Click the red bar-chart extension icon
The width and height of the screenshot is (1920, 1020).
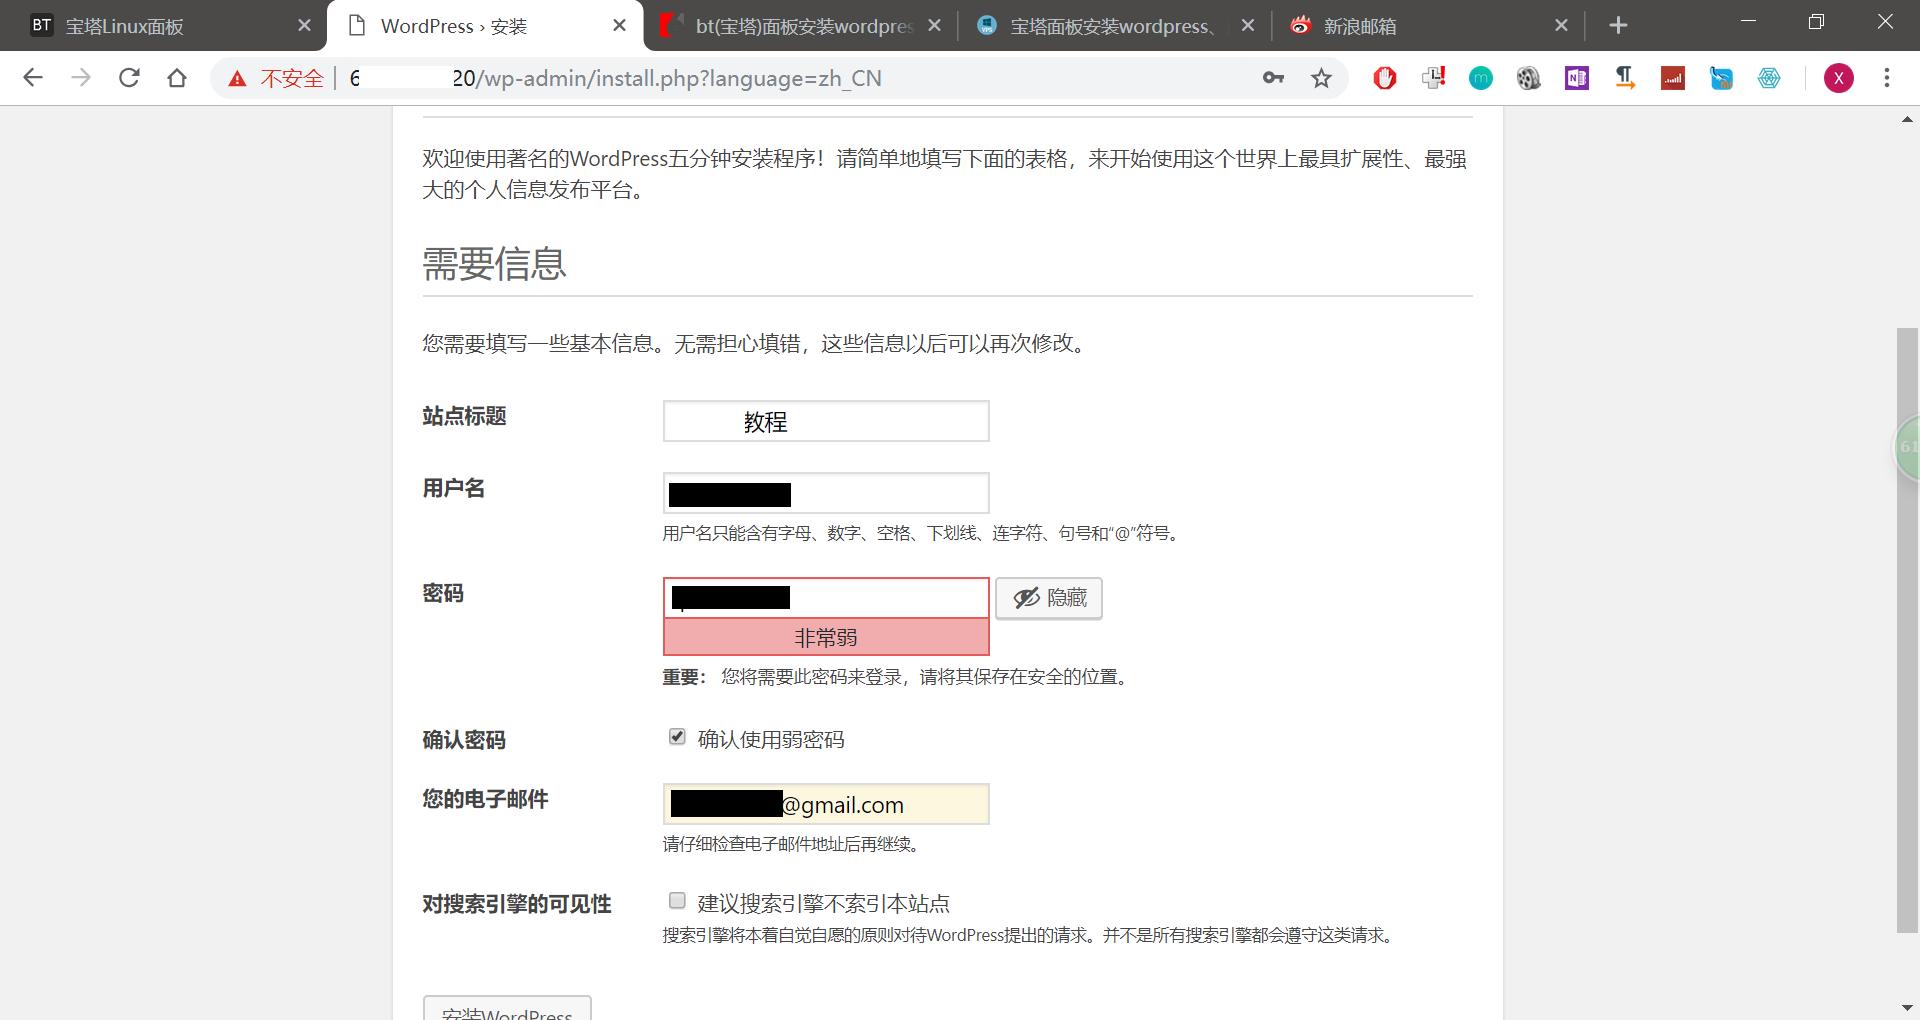(x=1673, y=78)
